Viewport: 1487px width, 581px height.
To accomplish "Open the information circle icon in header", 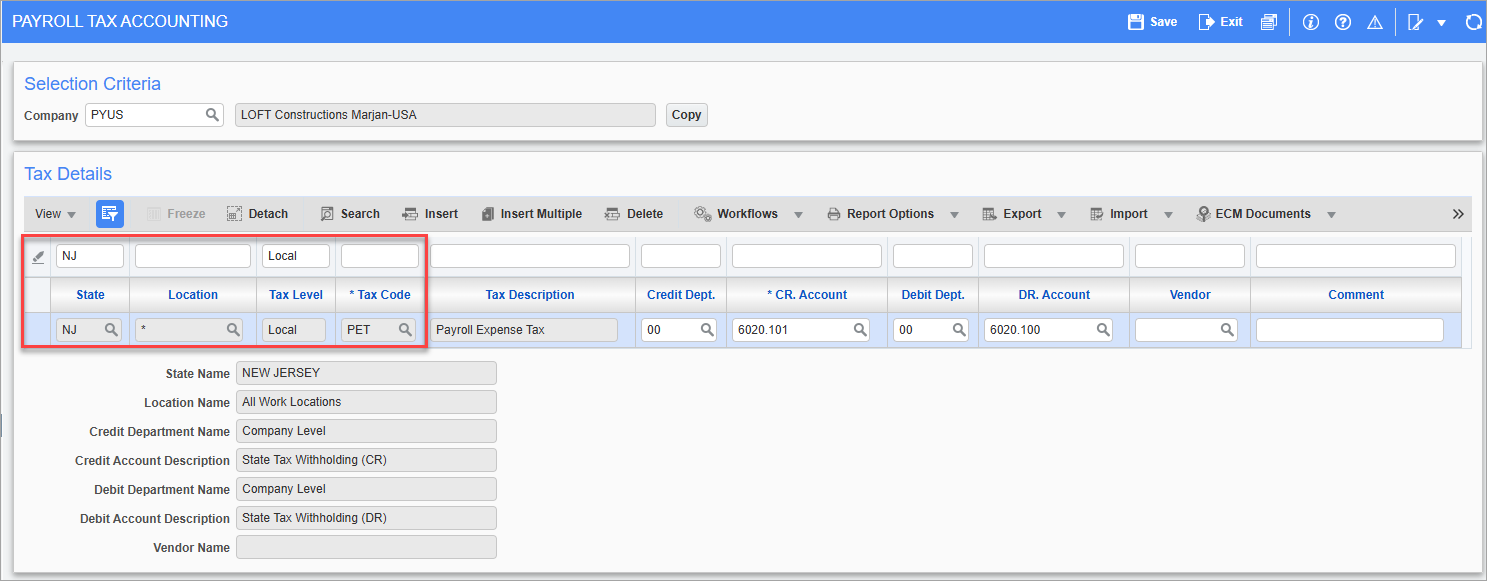I will click(1311, 22).
